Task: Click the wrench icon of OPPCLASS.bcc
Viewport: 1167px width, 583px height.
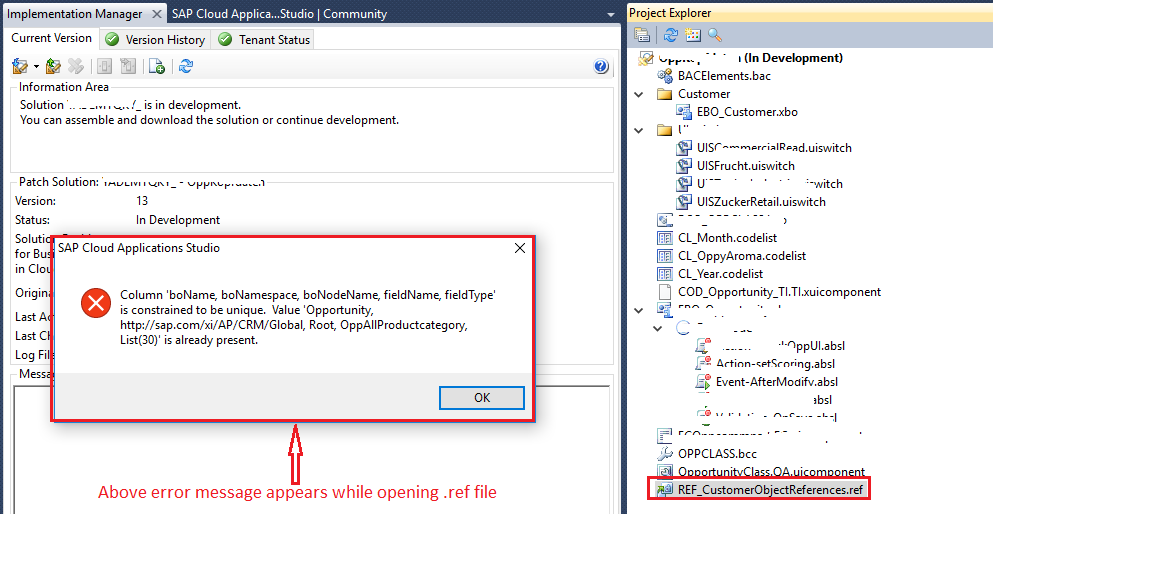Action: click(x=665, y=453)
